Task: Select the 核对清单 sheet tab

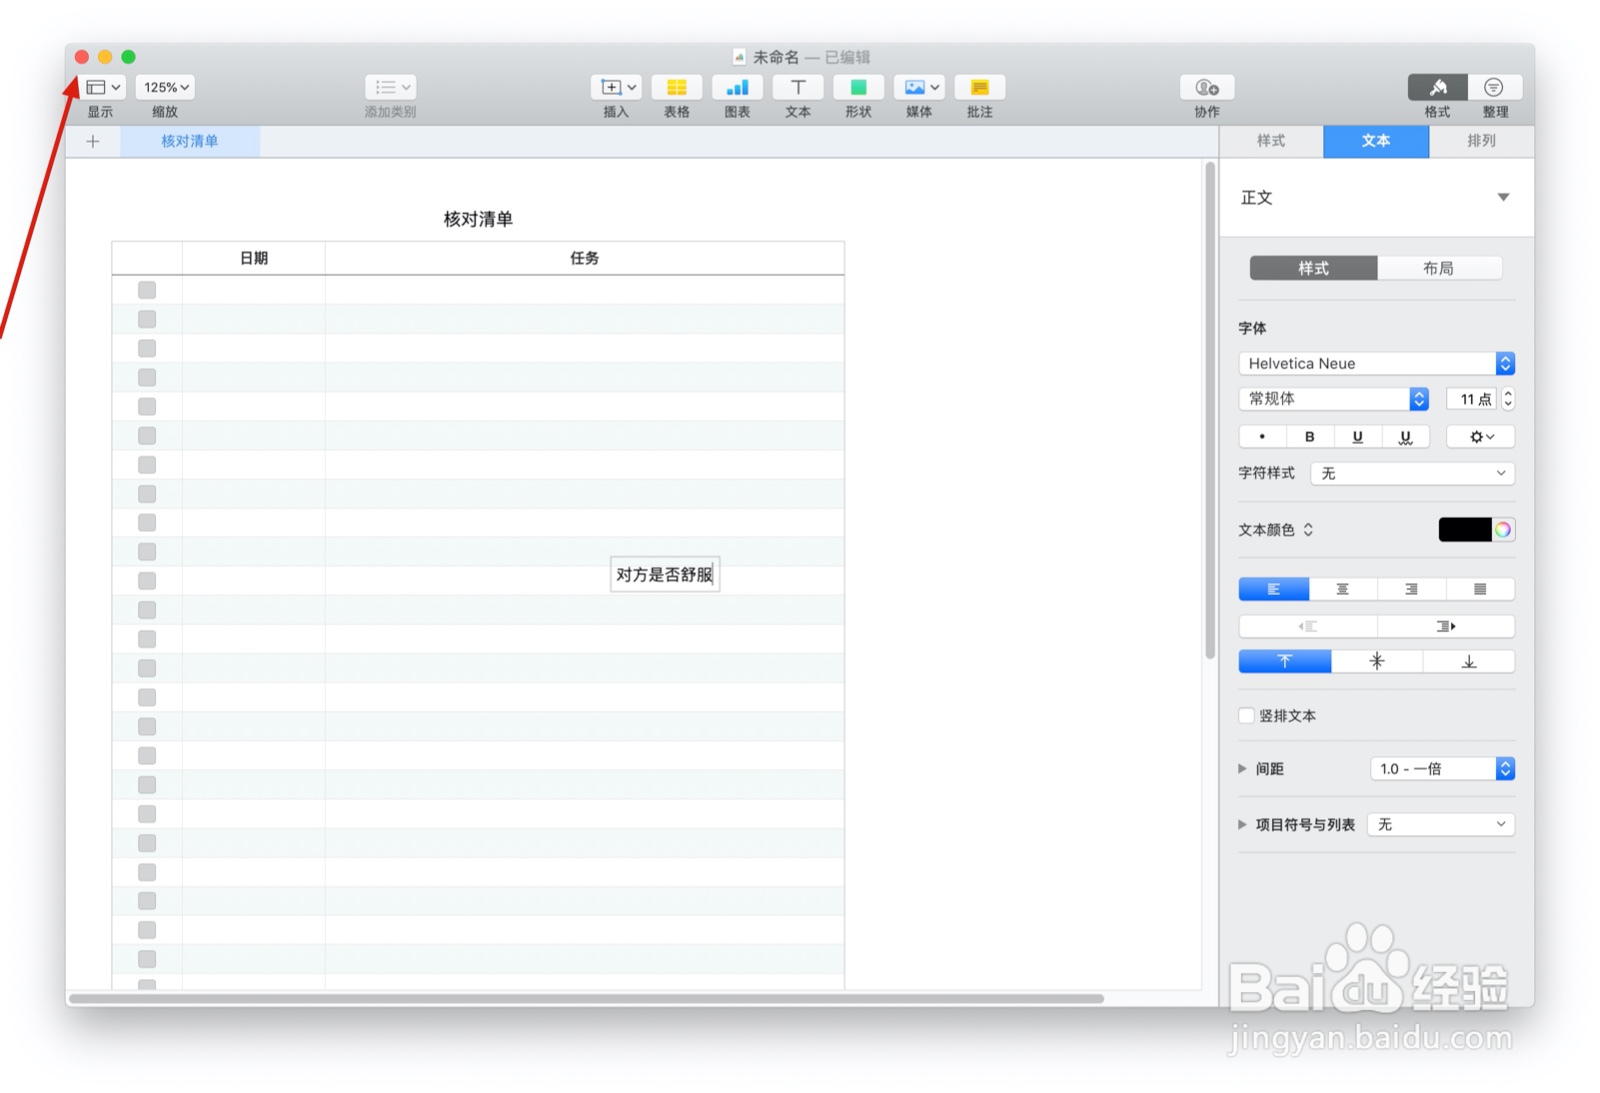Action: coord(190,141)
